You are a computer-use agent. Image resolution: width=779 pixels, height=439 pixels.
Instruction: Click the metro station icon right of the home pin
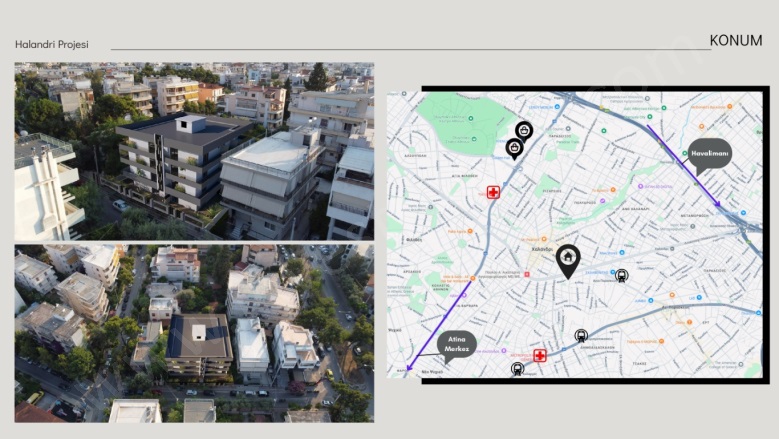621,276
